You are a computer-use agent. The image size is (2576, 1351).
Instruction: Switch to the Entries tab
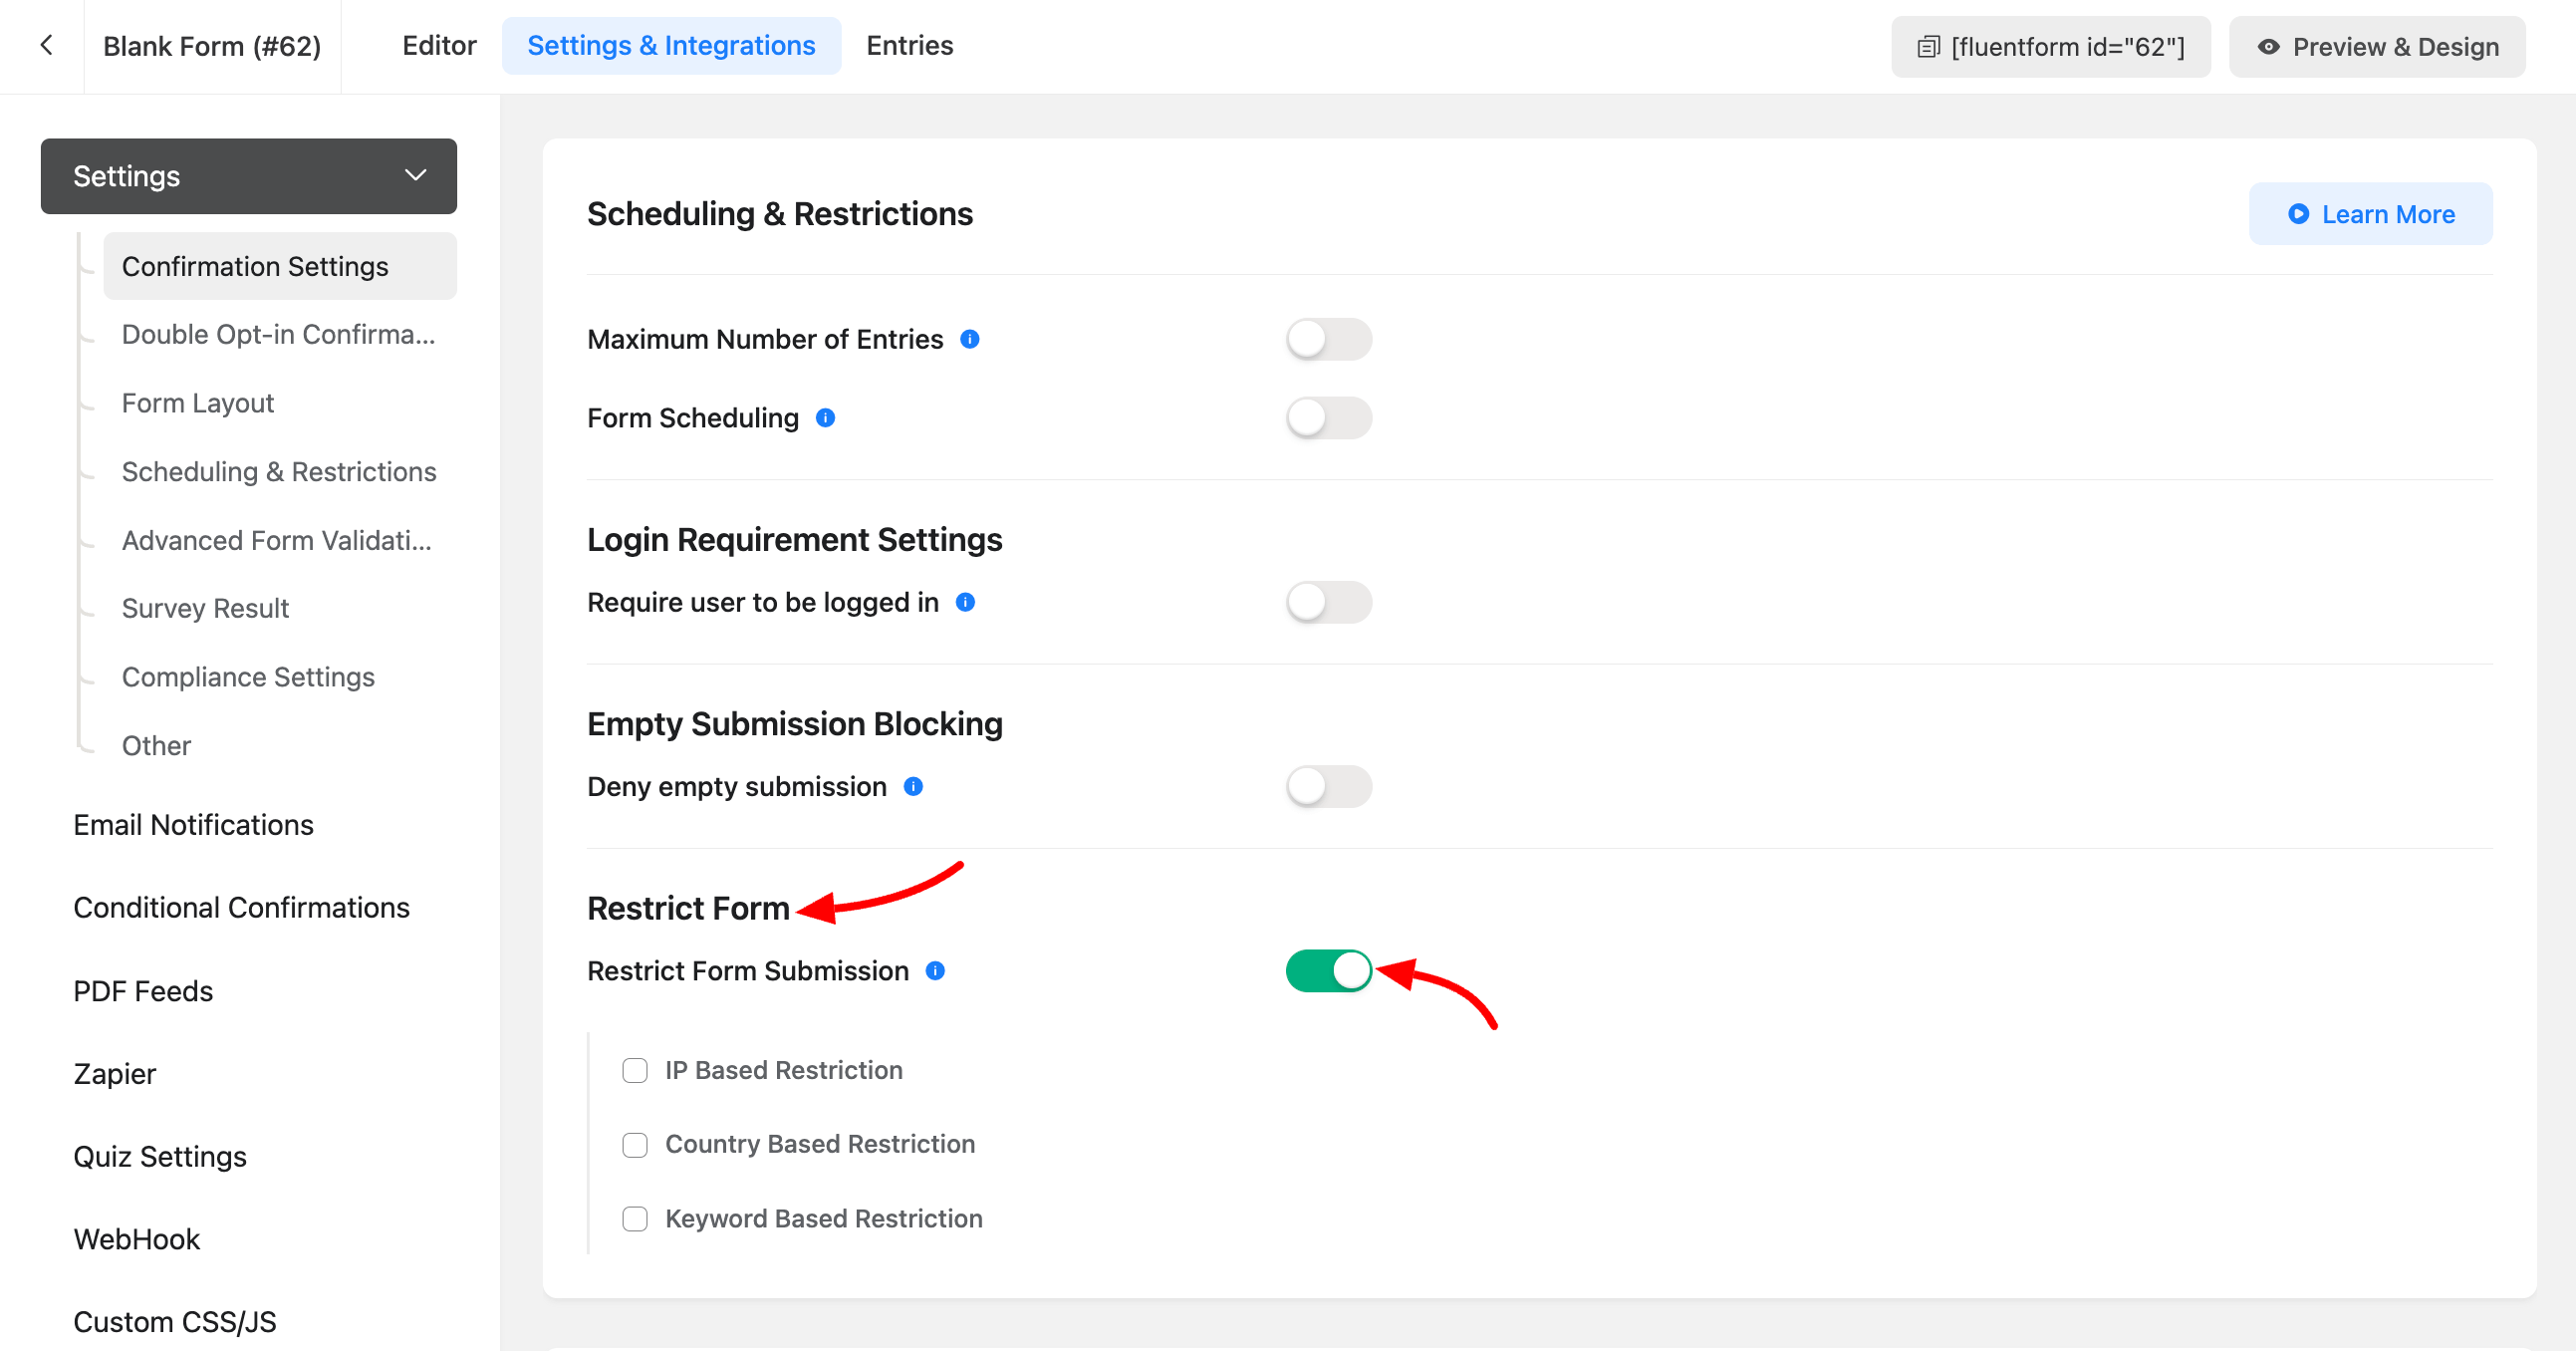click(909, 45)
